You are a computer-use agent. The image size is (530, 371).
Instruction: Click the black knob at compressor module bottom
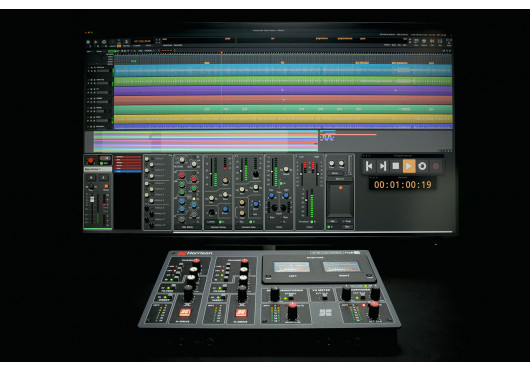click(212, 212)
